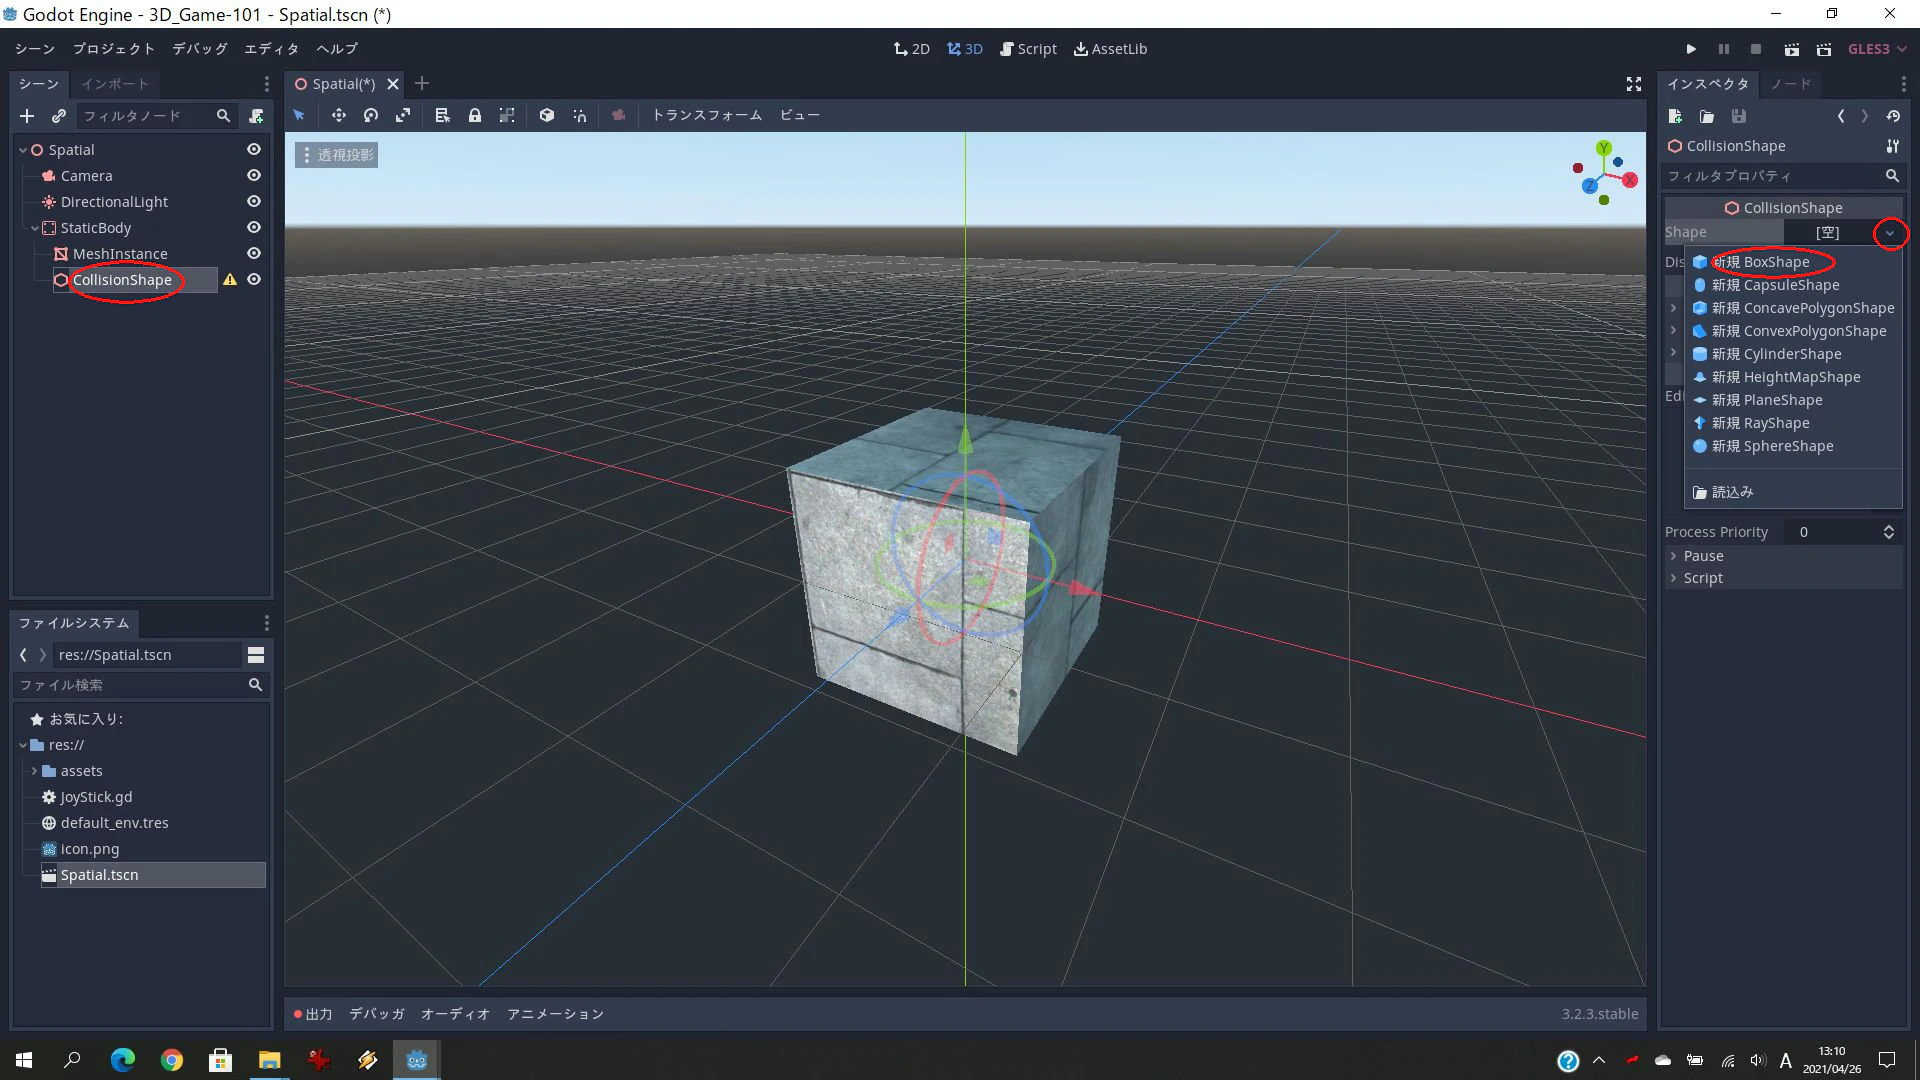The width and height of the screenshot is (1920, 1080).
Task: Expand the Script section in inspector
Action: tap(1784, 578)
